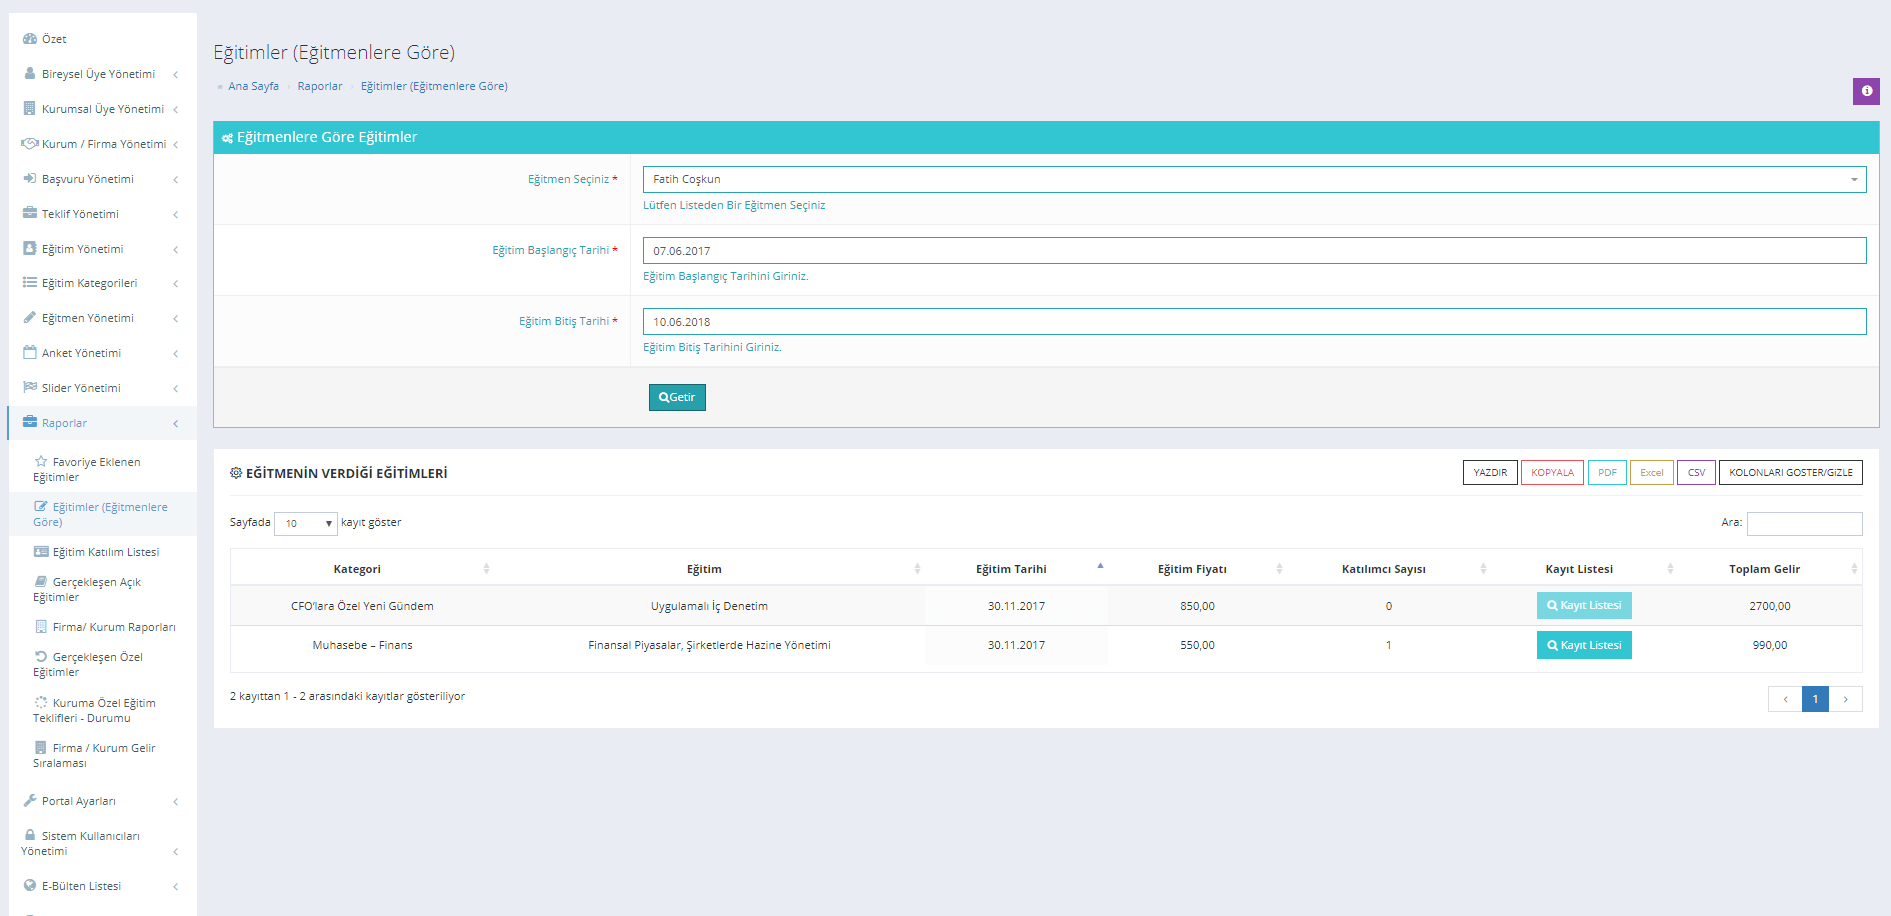Click the Sistem Kullanıcıları Yönetimi lock icon

click(29, 836)
